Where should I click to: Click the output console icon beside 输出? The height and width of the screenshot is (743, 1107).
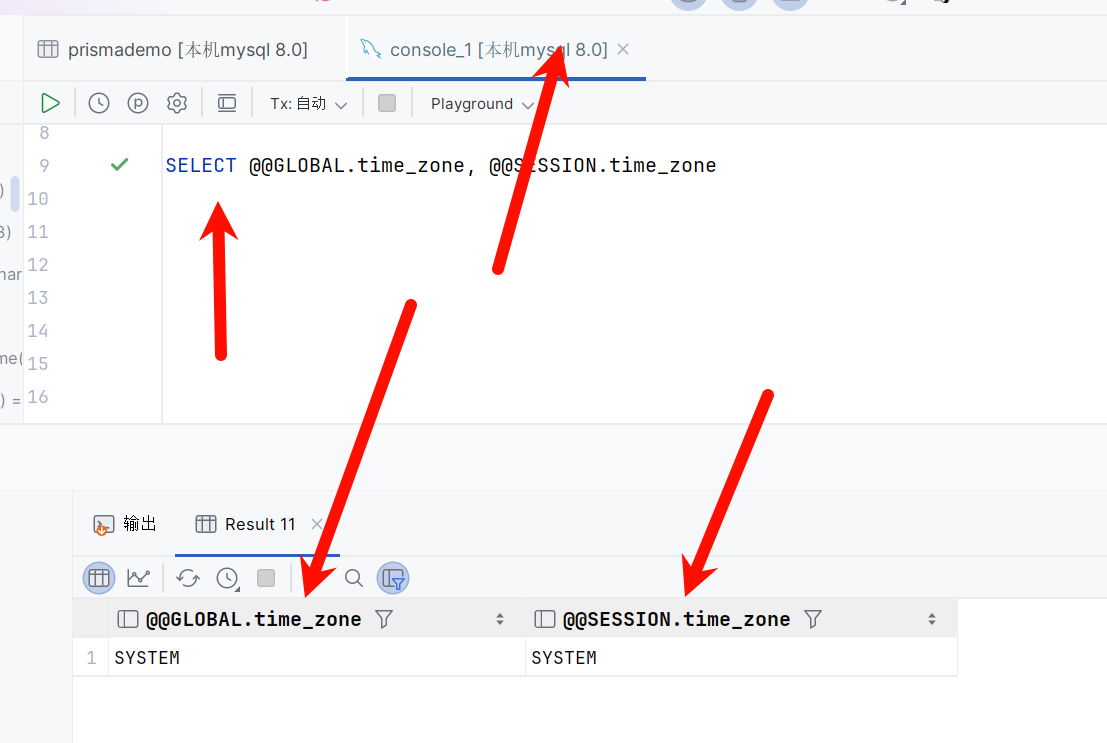coord(104,525)
